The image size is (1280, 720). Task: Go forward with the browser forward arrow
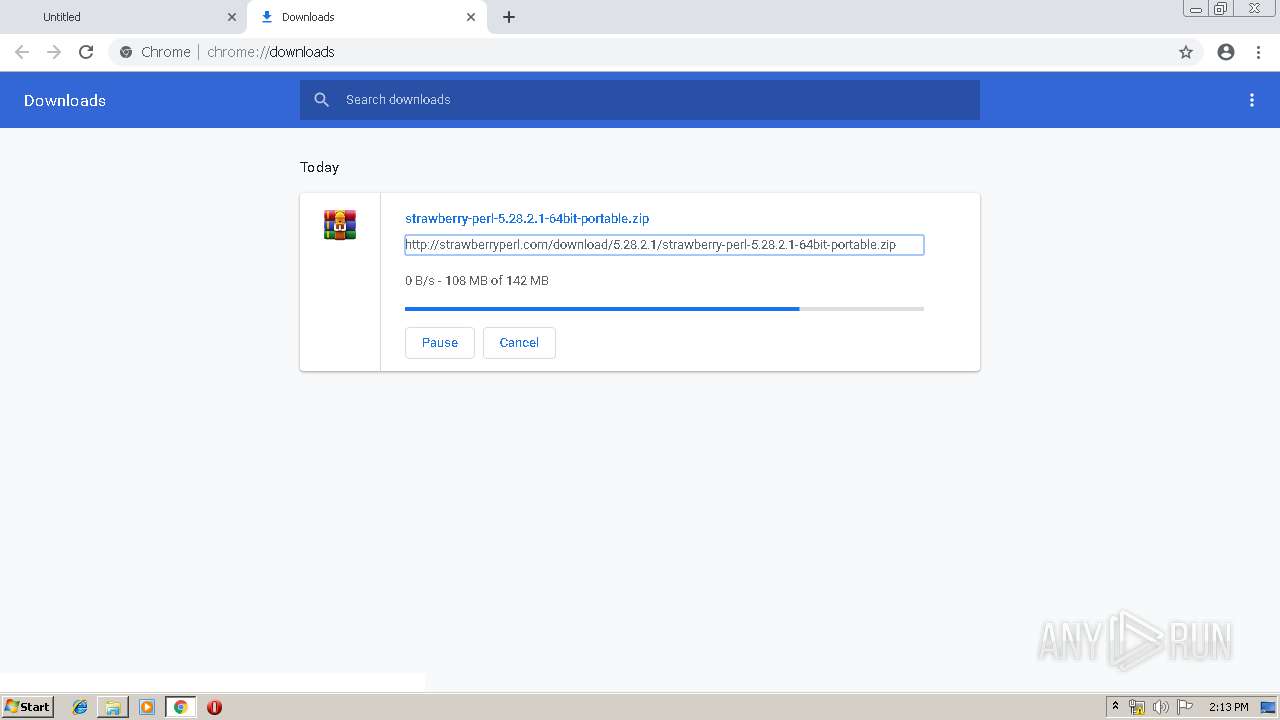coord(54,52)
